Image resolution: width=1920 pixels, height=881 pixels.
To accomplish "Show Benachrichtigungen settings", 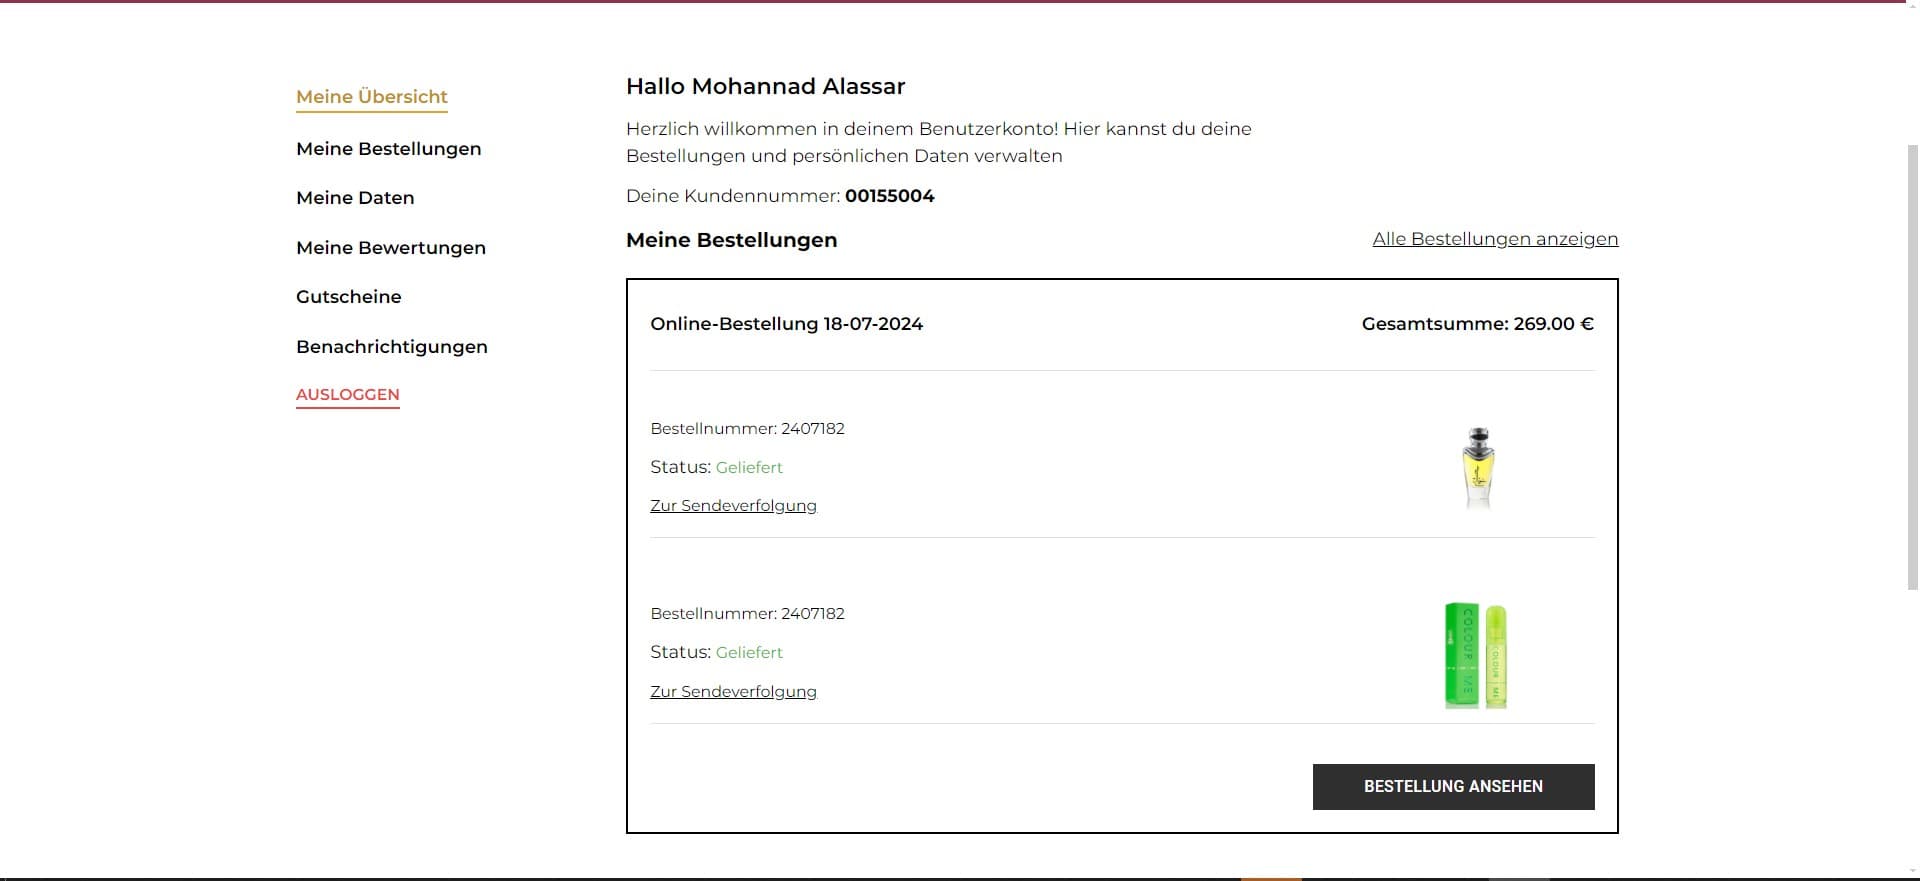I will click(391, 347).
